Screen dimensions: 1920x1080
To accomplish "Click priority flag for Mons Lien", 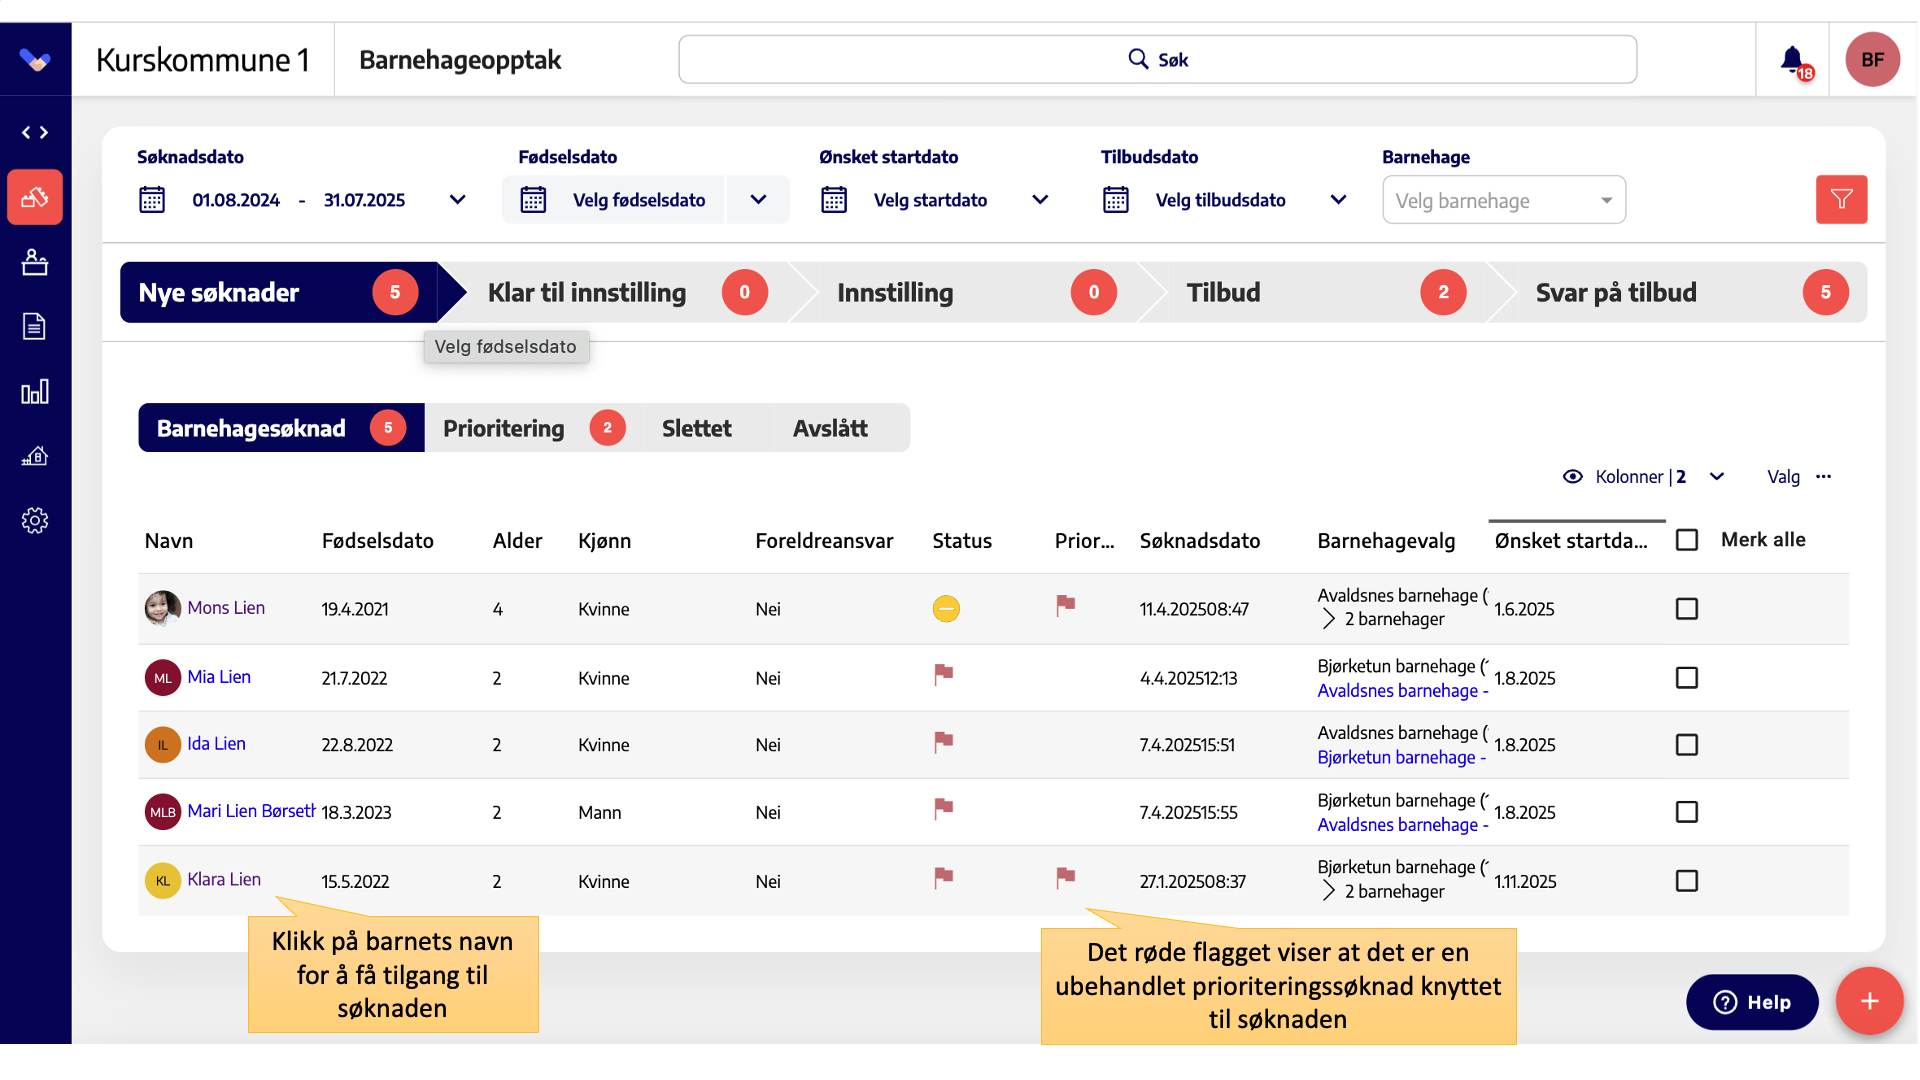I will 1066,605.
